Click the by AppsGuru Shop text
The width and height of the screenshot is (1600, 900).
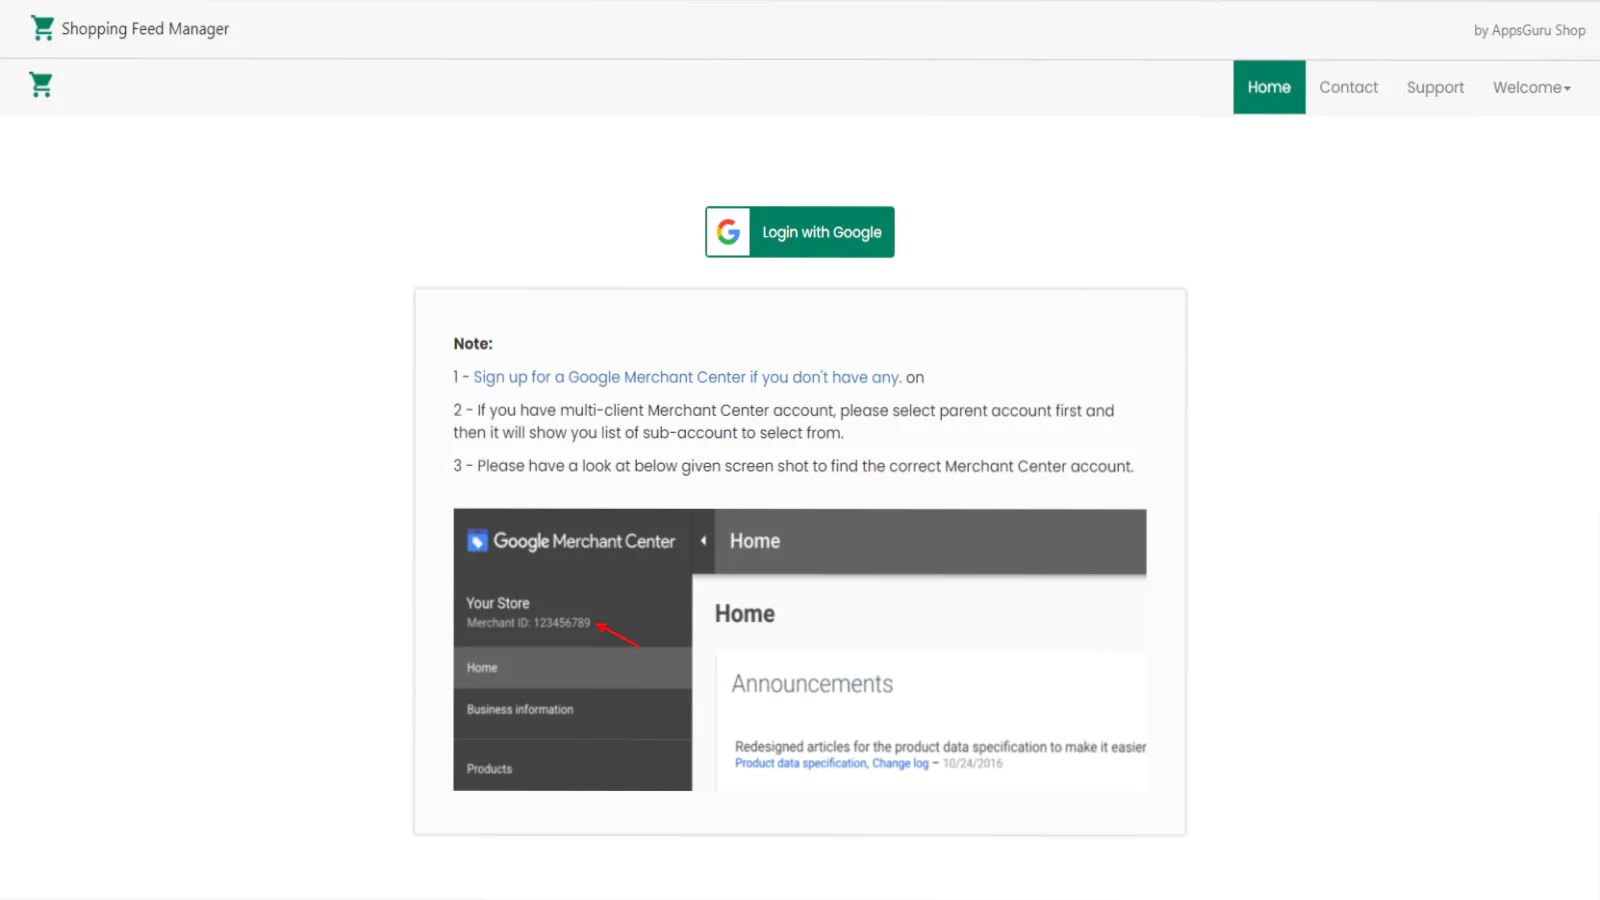click(1529, 30)
